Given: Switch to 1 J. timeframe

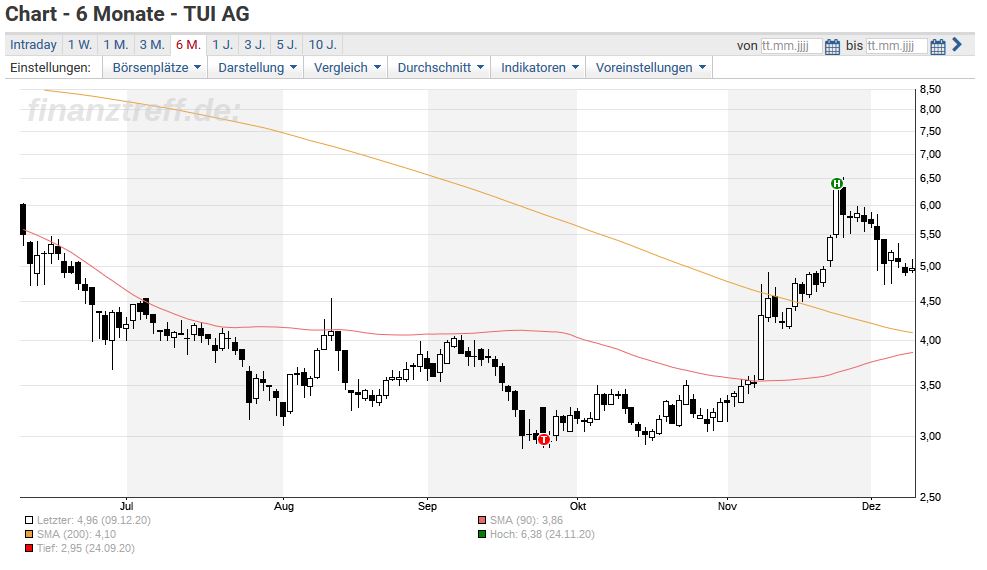Looking at the screenshot, I should click(x=222, y=45).
